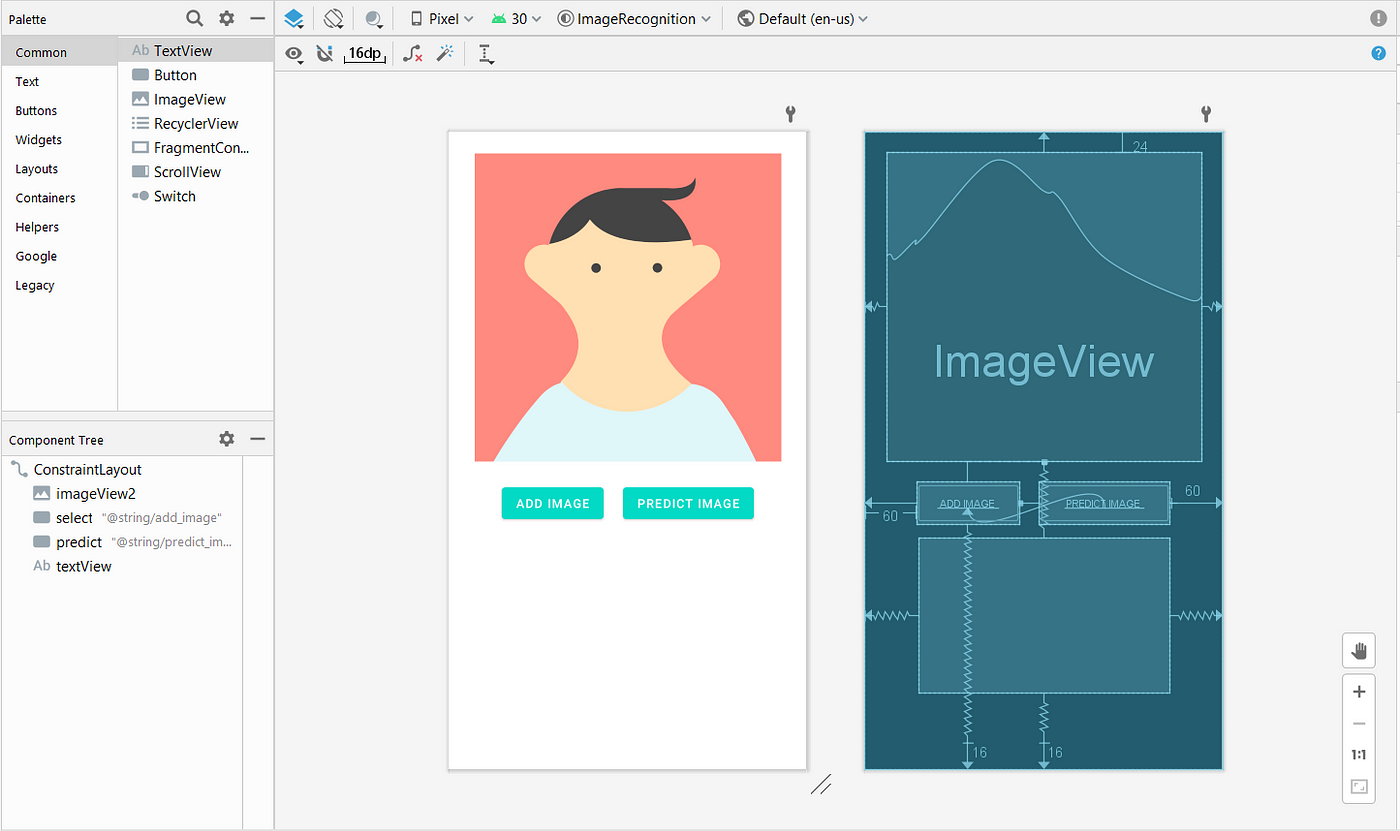
Task: Zoom in with plus button
Action: coord(1359,692)
